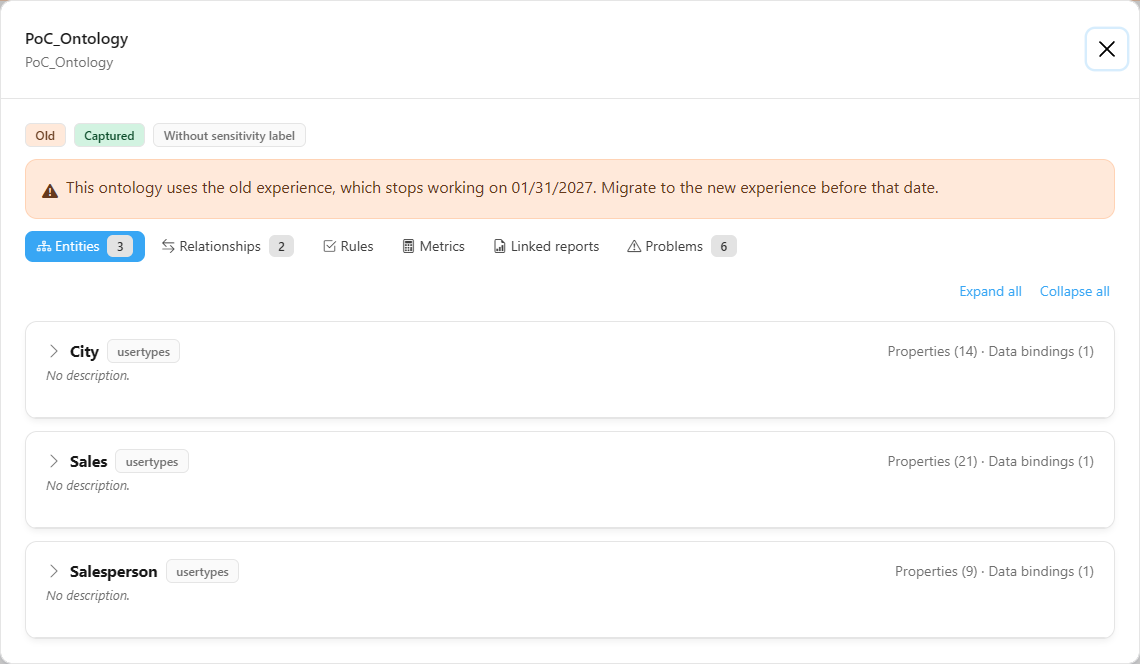Click the usertypes tag beside City

(143, 351)
